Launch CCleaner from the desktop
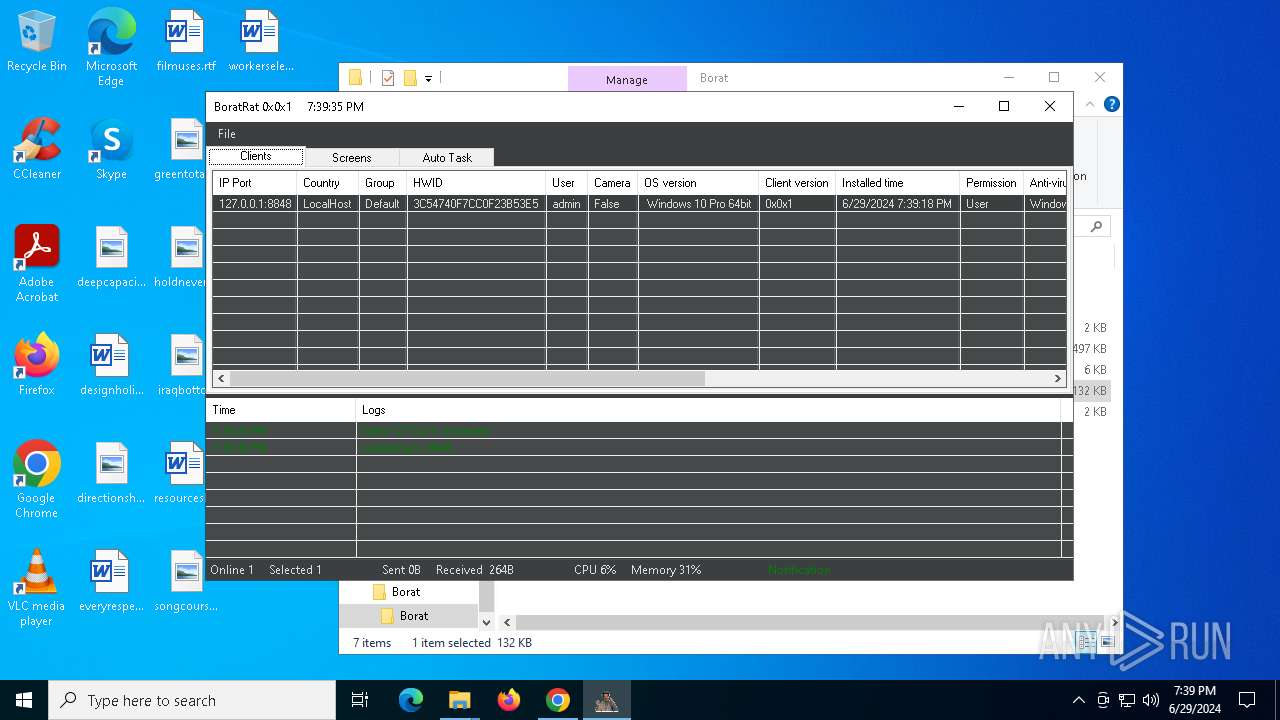This screenshot has height=720, width=1280. click(x=37, y=149)
